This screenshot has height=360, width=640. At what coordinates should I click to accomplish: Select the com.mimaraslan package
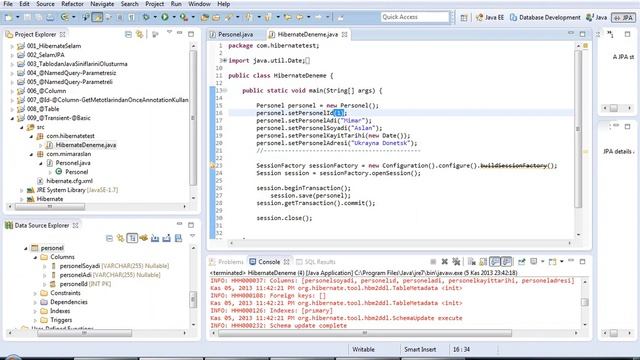click(x=69, y=154)
